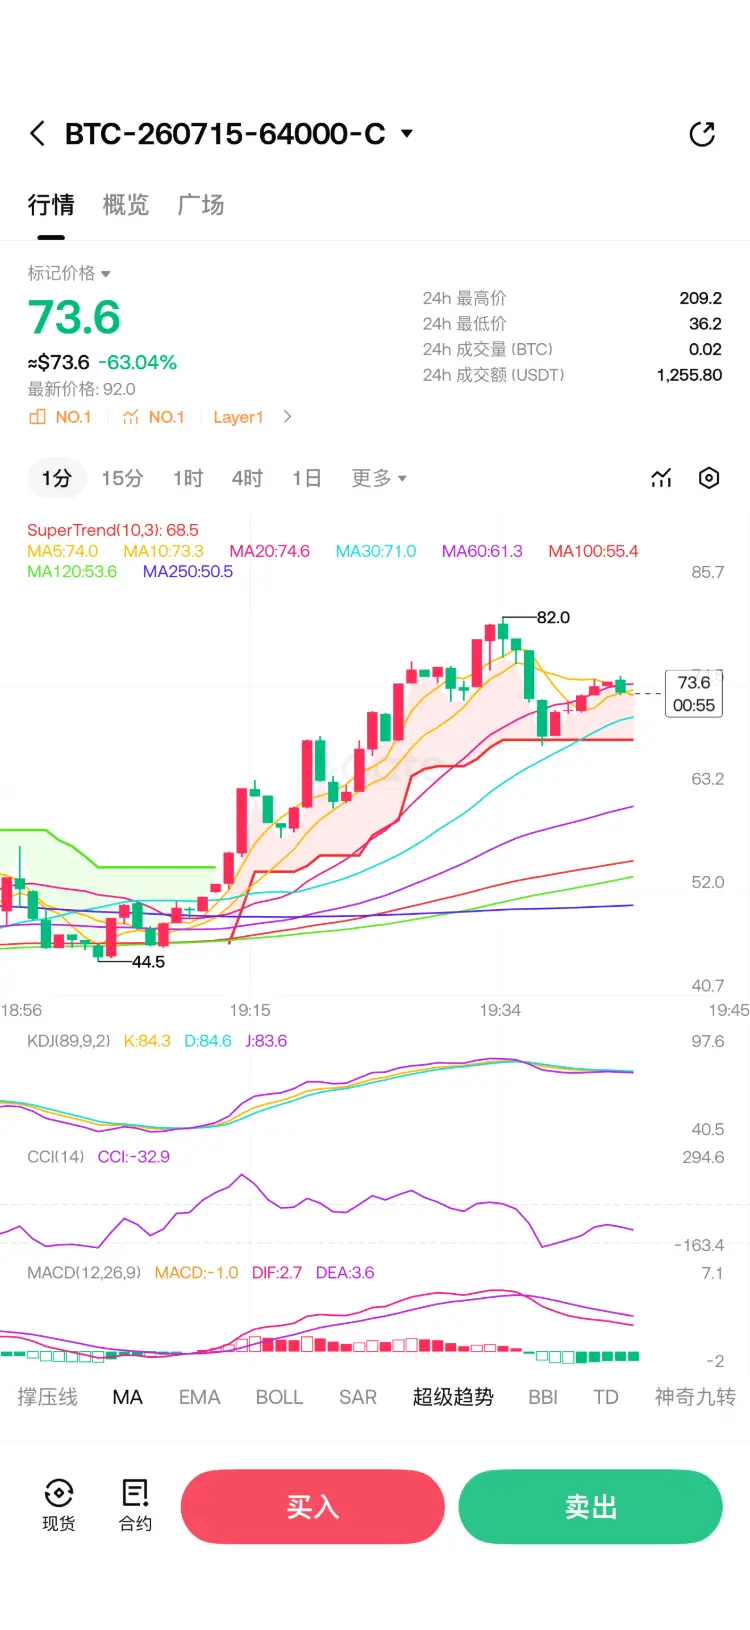This screenshot has height=1630, width=750.
Task: Expand the tags row chevron after Layer1
Action: click(287, 417)
